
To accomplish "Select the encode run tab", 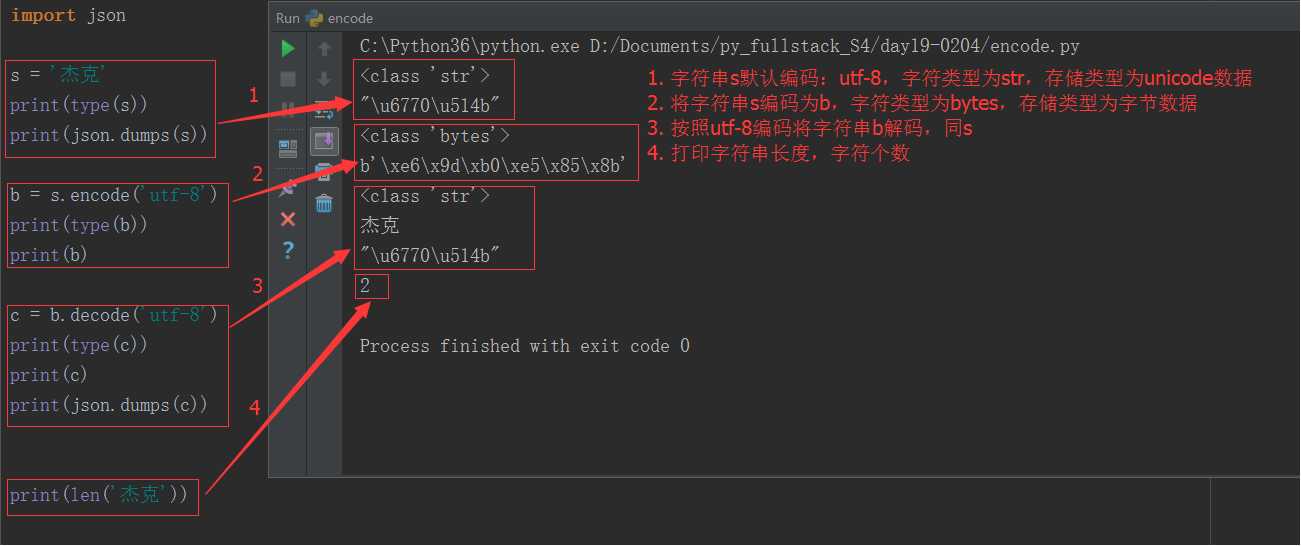I will click(340, 18).
